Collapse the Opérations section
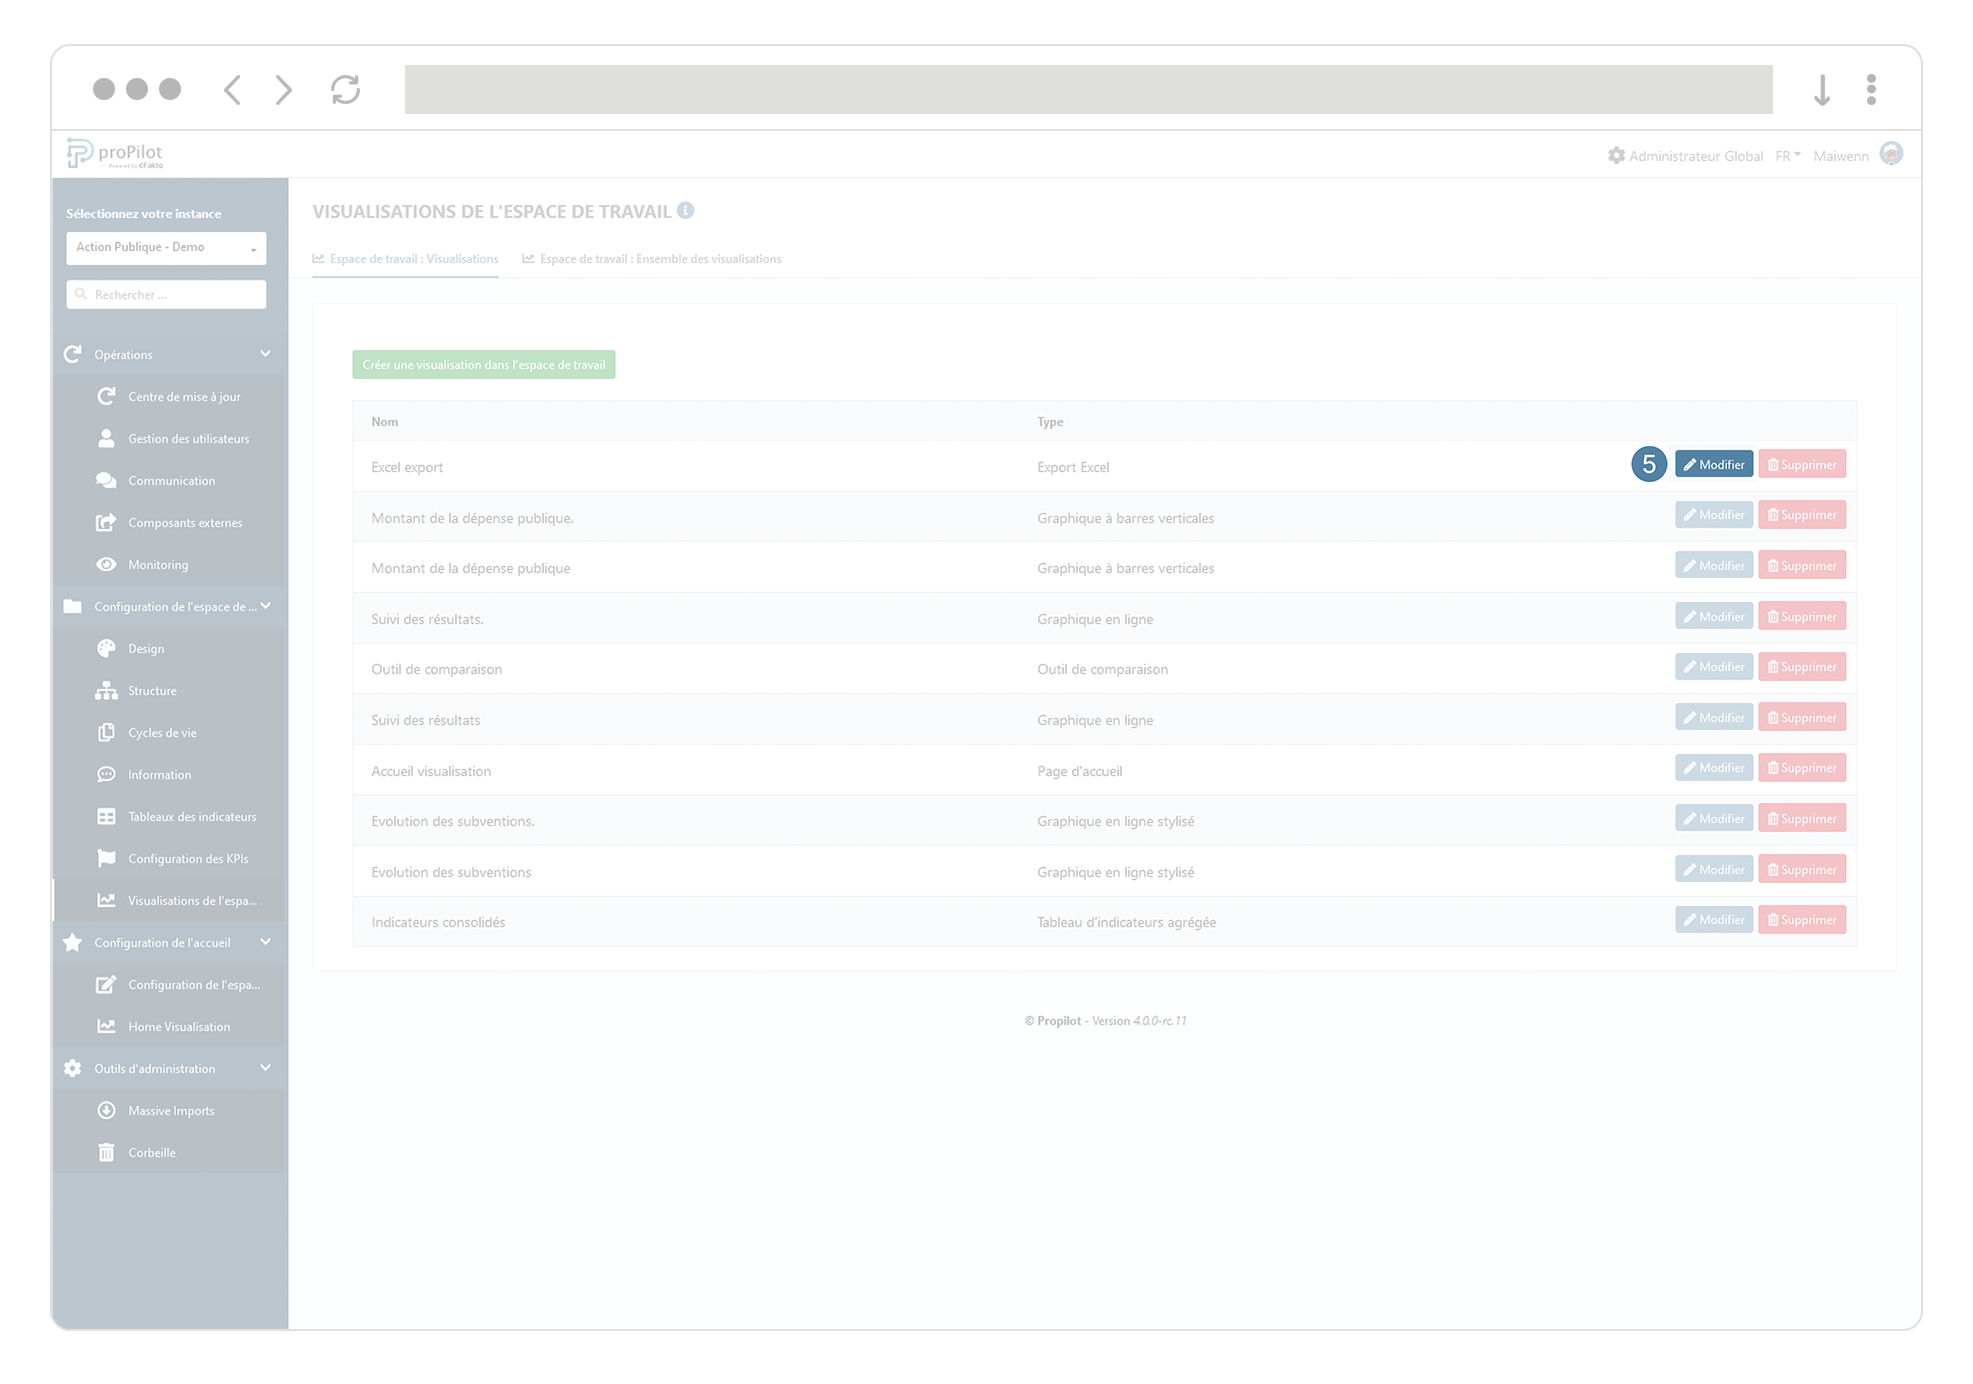The width and height of the screenshot is (1973, 1384). (265, 354)
